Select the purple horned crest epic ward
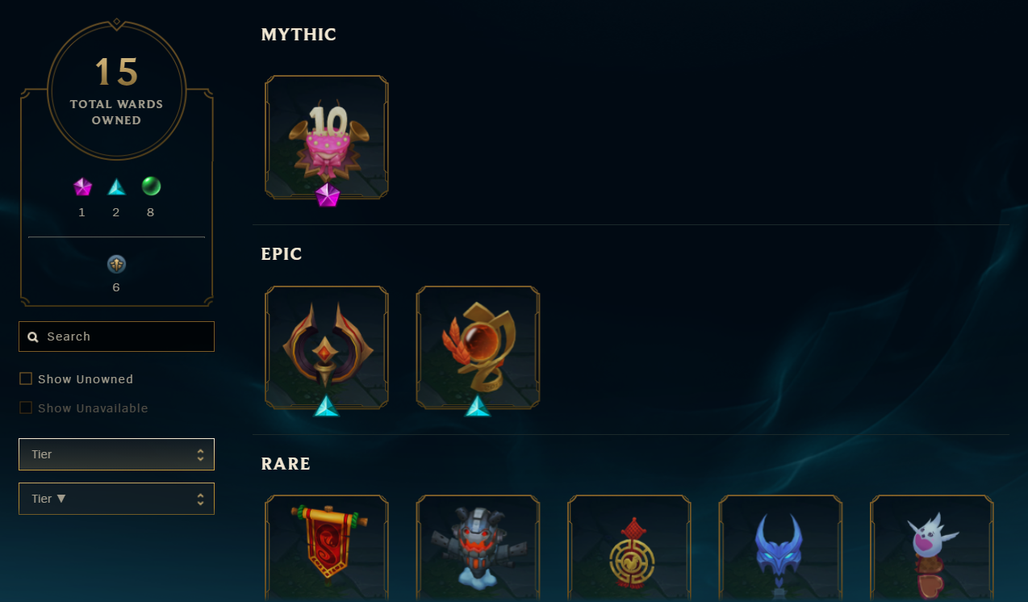The width and height of the screenshot is (1028, 602). click(326, 347)
